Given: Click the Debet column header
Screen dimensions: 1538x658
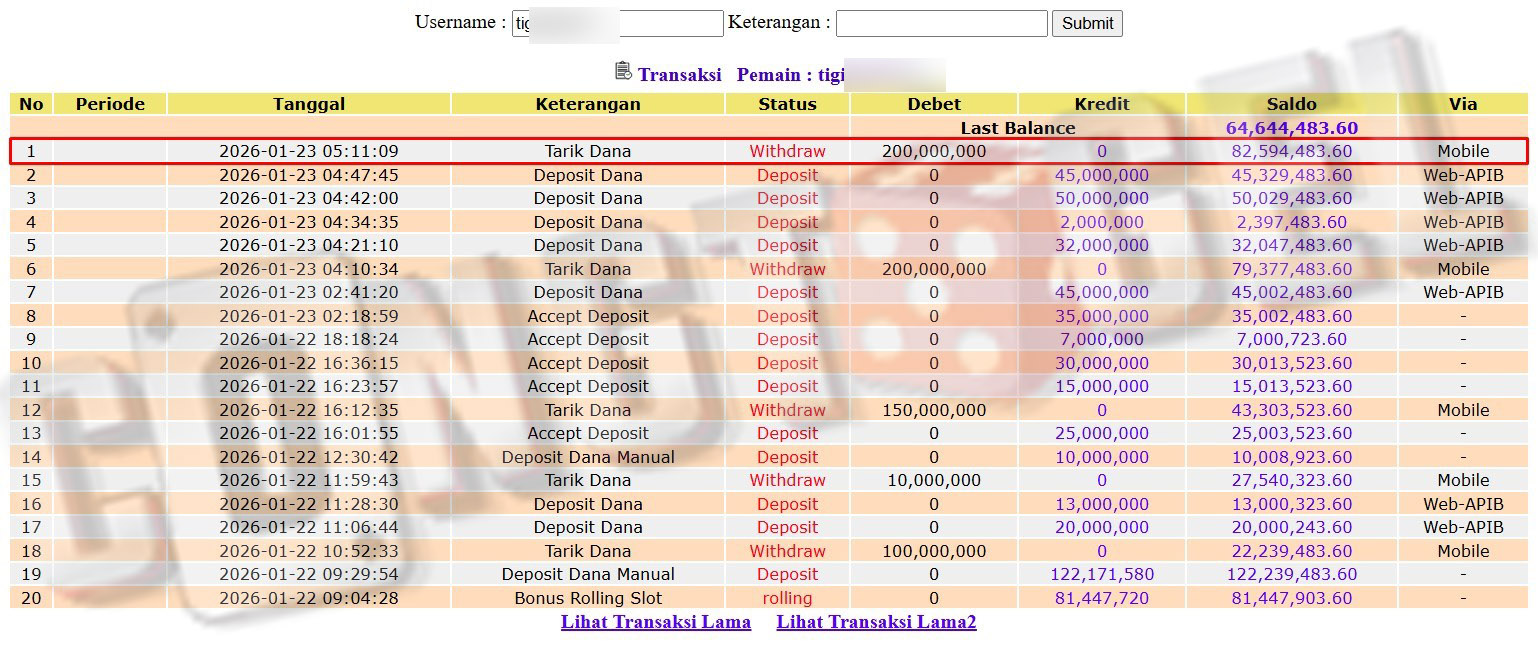Looking at the screenshot, I should 934,104.
